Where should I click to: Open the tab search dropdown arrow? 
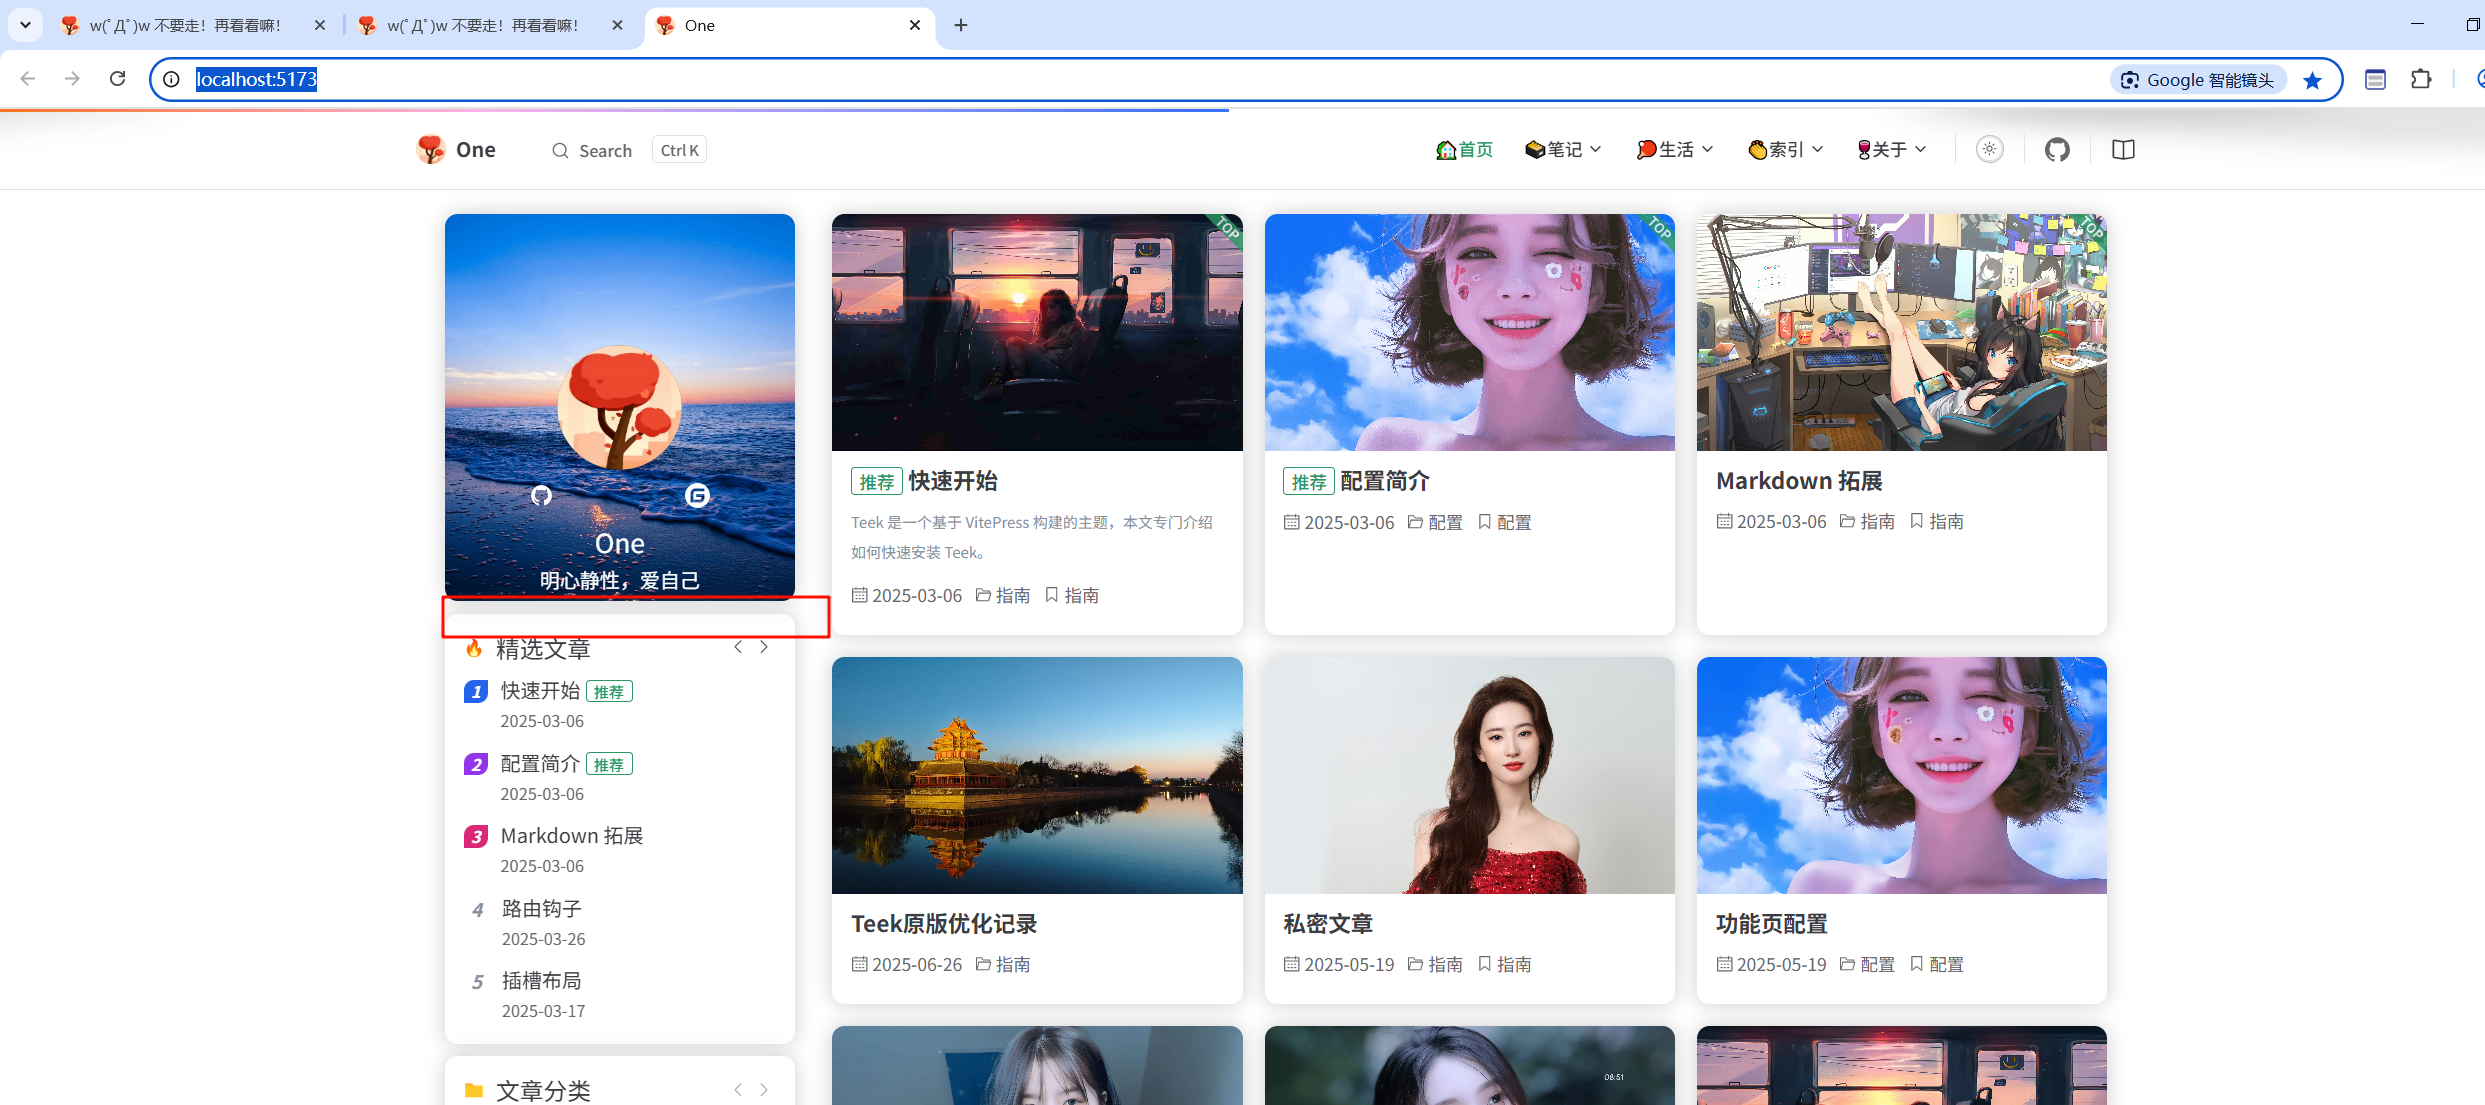pos(25,25)
